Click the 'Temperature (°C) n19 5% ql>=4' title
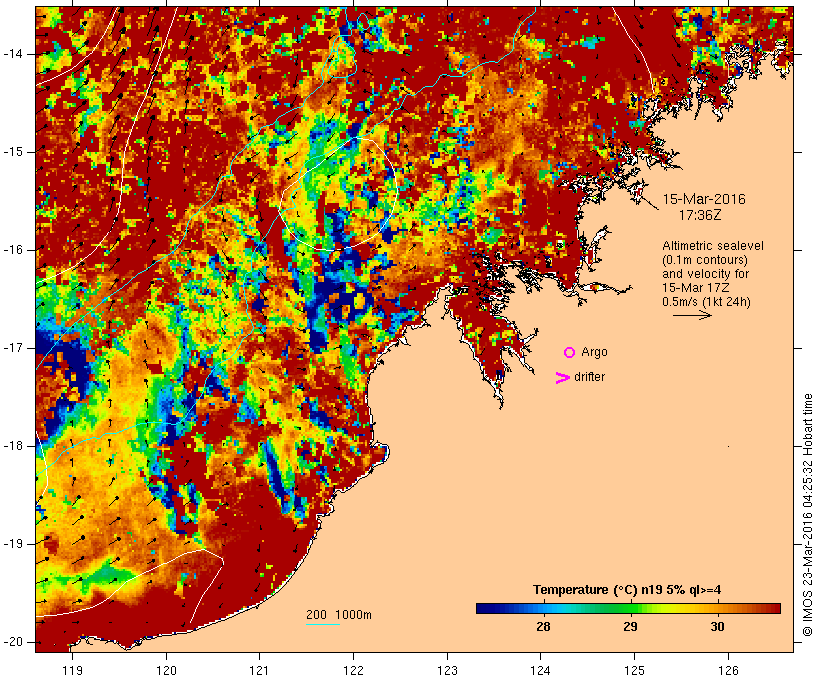This screenshot has width=820, height=680. (627, 590)
